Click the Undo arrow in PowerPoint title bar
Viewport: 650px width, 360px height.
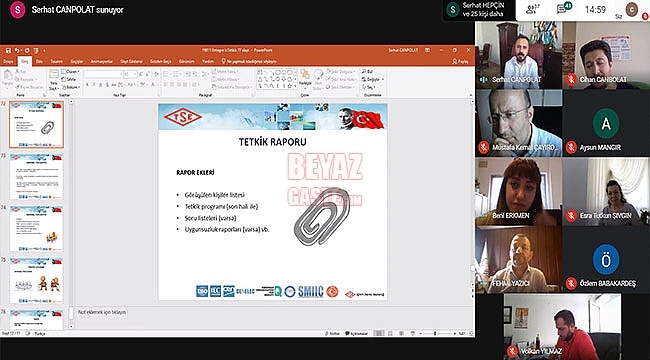point(18,51)
